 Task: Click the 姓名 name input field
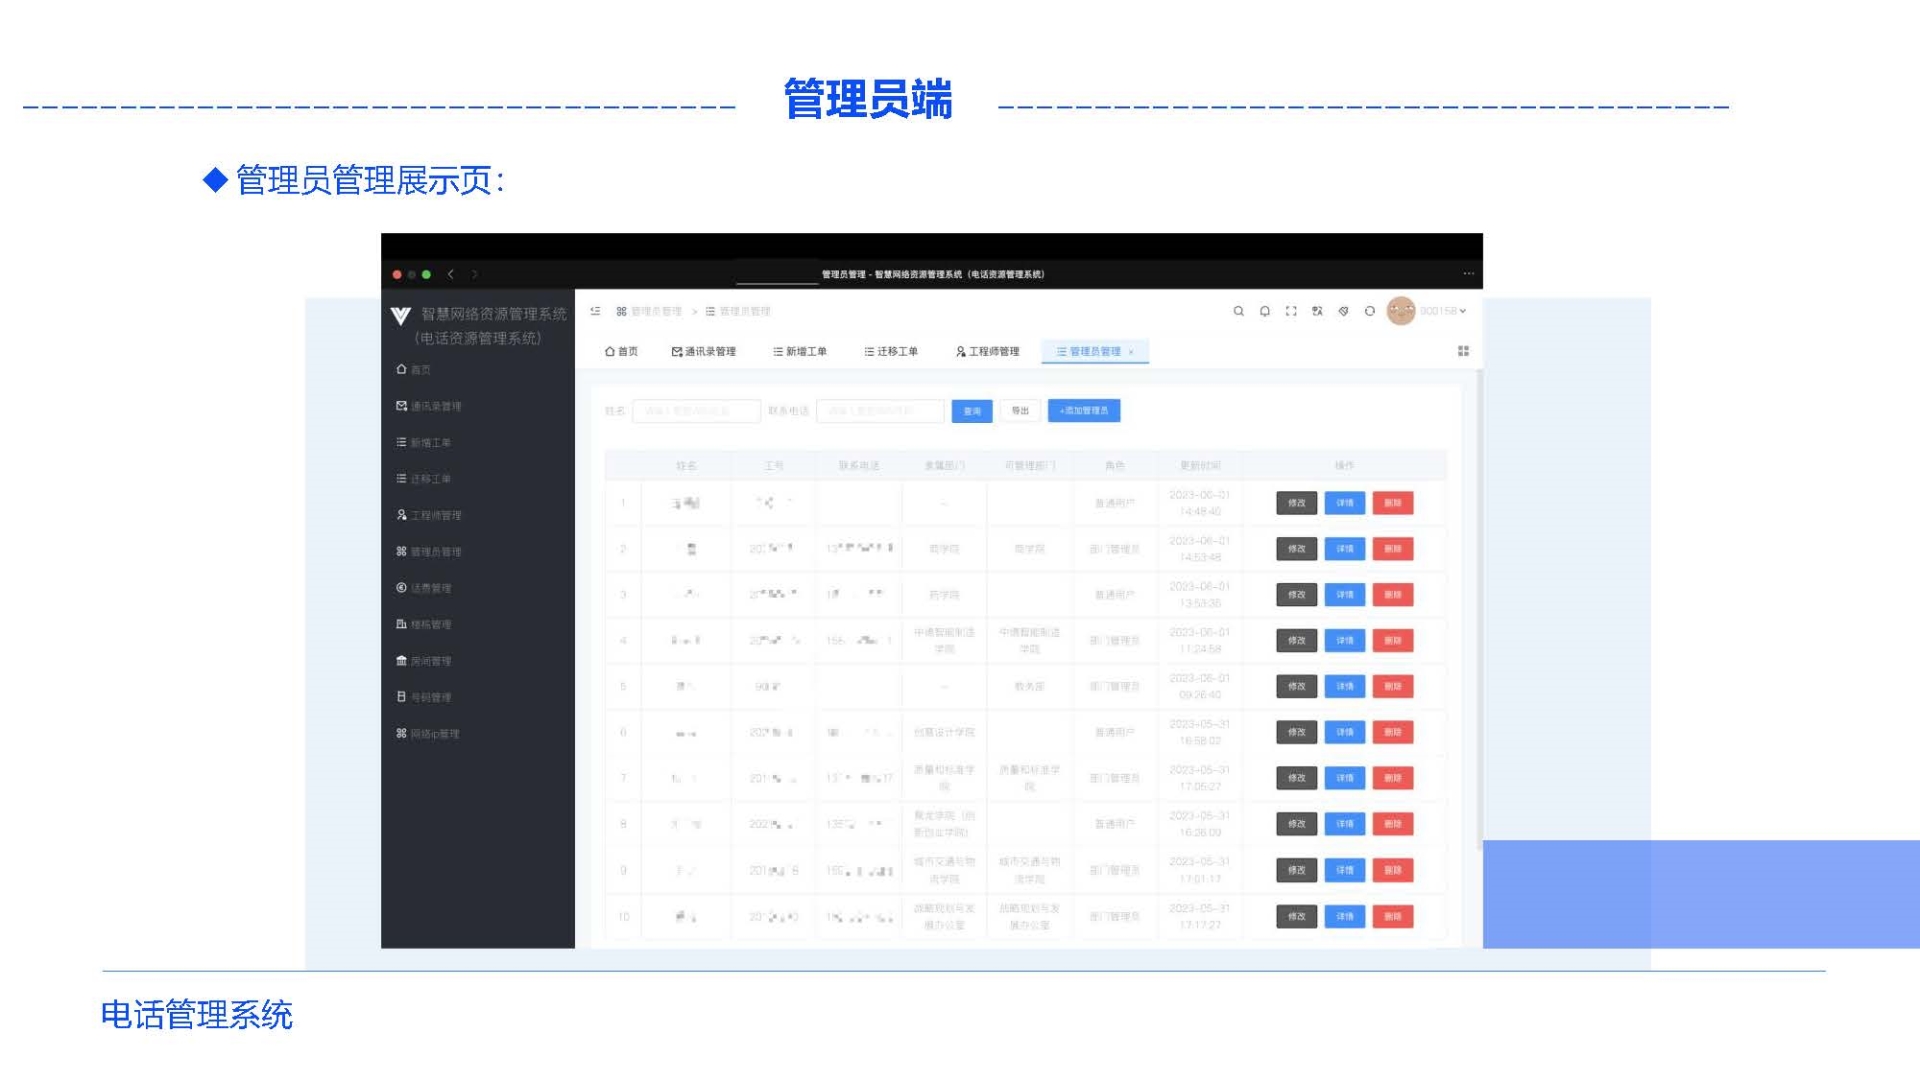click(x=696, y=411)
